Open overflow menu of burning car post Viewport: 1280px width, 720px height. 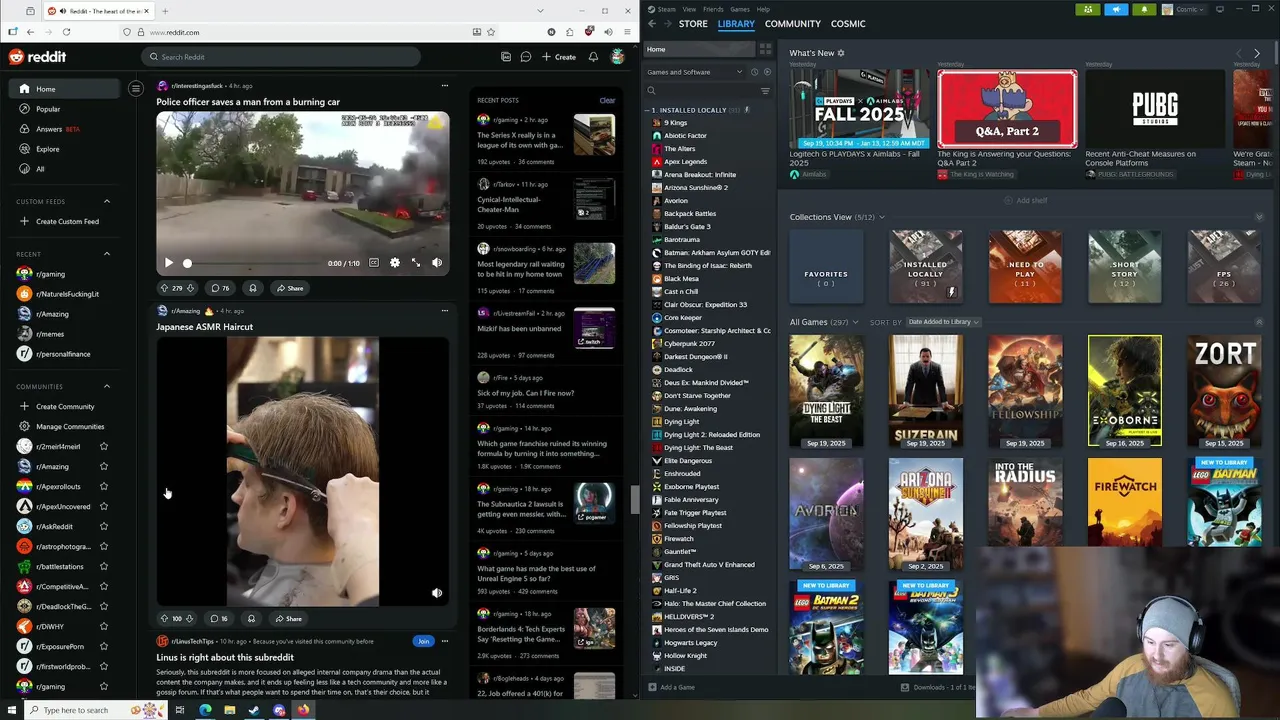click(445, 86)
